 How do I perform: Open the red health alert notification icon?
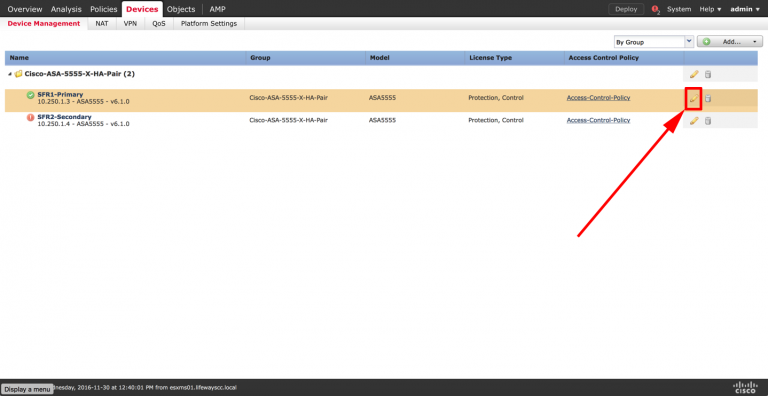tap(656, 9)
